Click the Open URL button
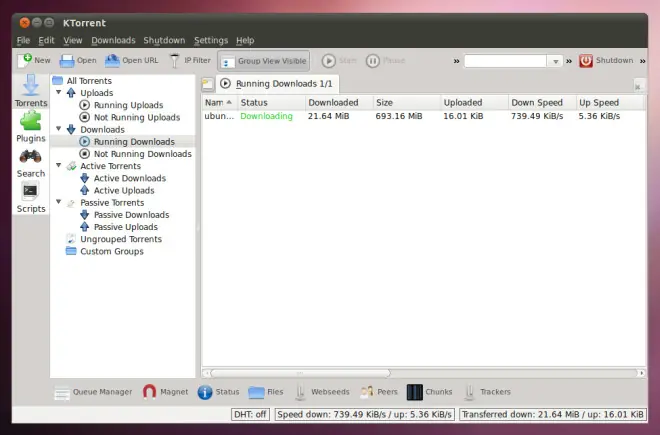Viewport: 660px width, 435px height. (x=131, y=61)
